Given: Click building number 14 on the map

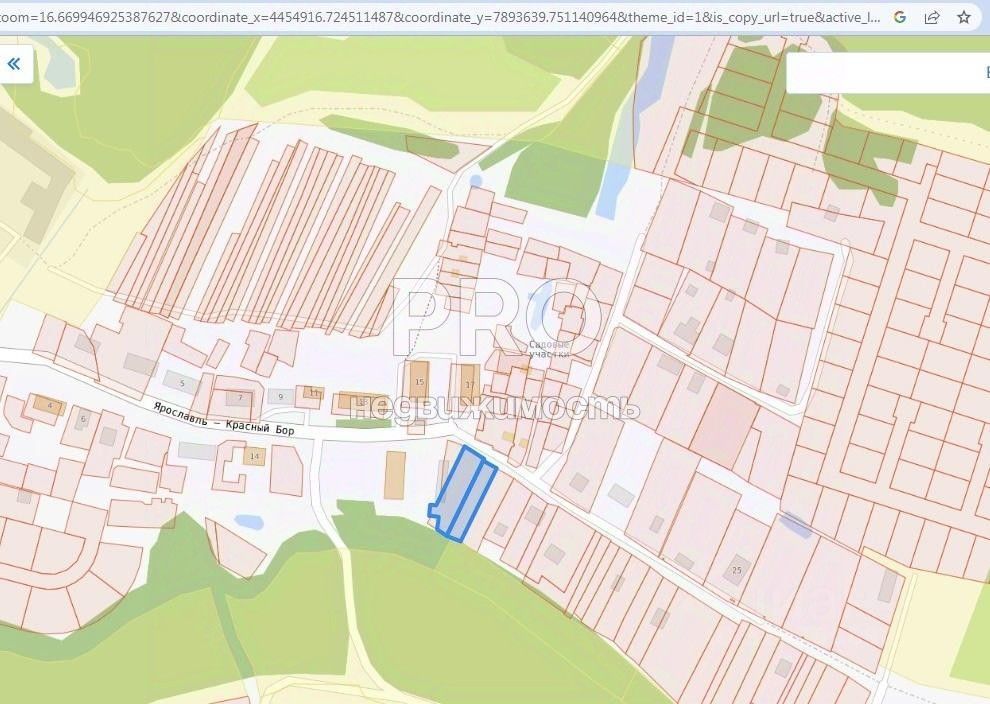Looking at the screenshot, I should (x=254, y=456).
